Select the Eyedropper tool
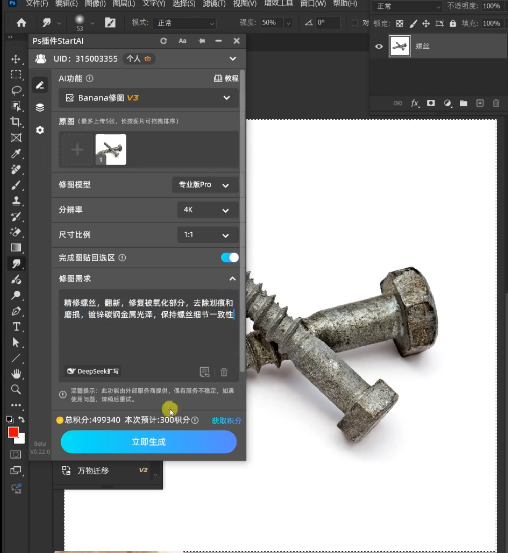This screenshot has height=553, width=508. pyautogui.click(x=16, y=153)
